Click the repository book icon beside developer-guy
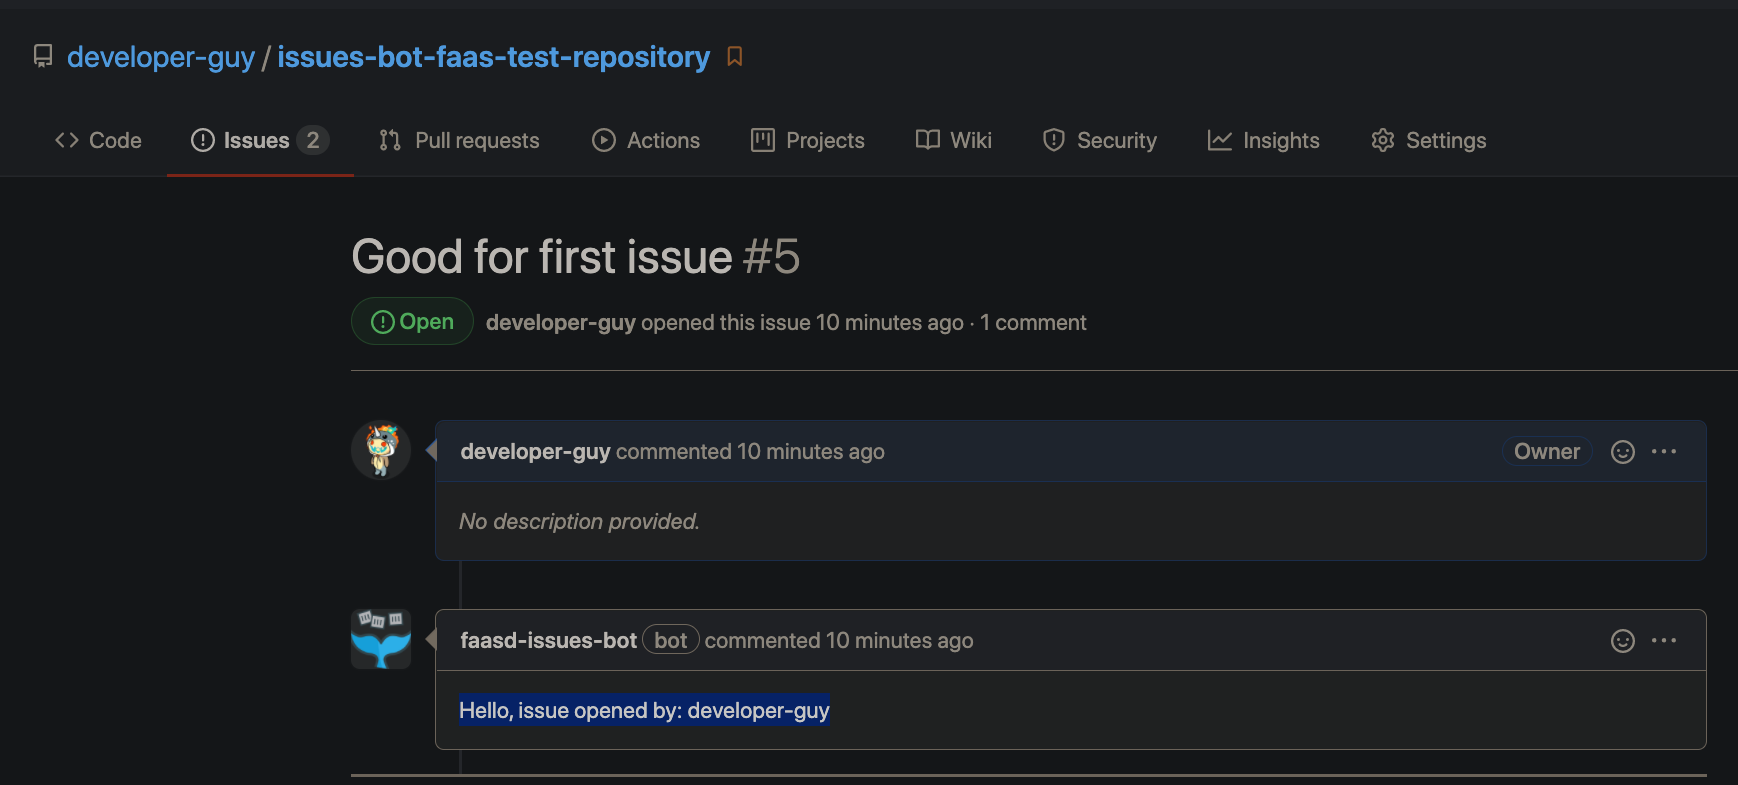The height and width of the screenshot is (785, 1738). point(43,56)
